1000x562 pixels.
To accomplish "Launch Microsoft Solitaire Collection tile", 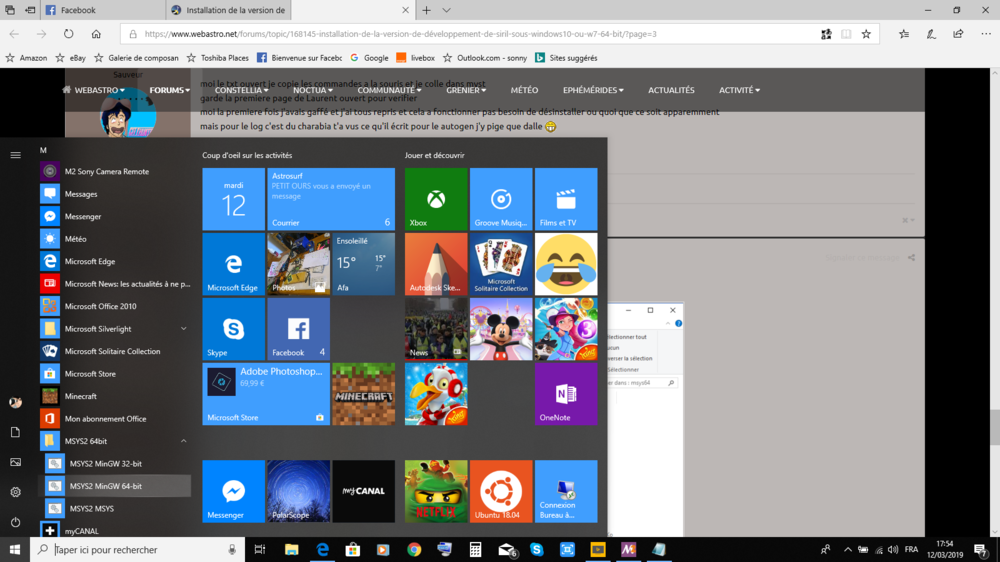I will coord(501,264).
